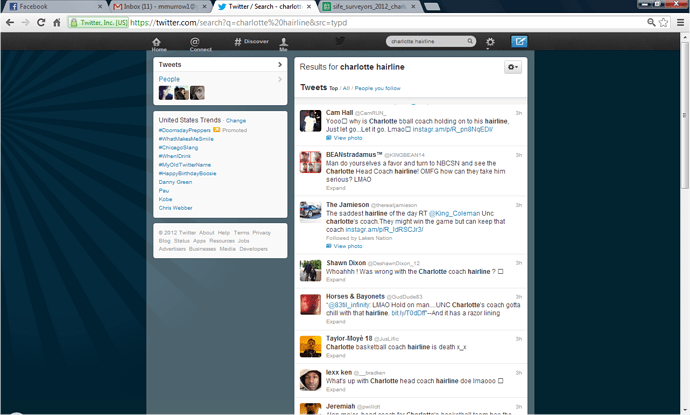Open @King_Coleman mention link
Screen dimensions: 690x415
point(455,213)
